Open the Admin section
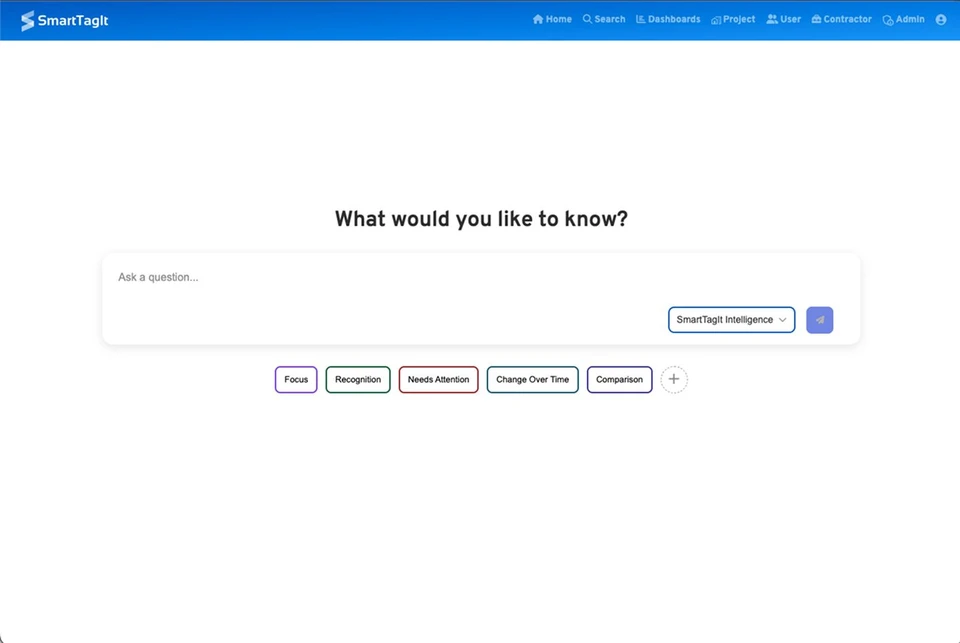 click(904, 20)
